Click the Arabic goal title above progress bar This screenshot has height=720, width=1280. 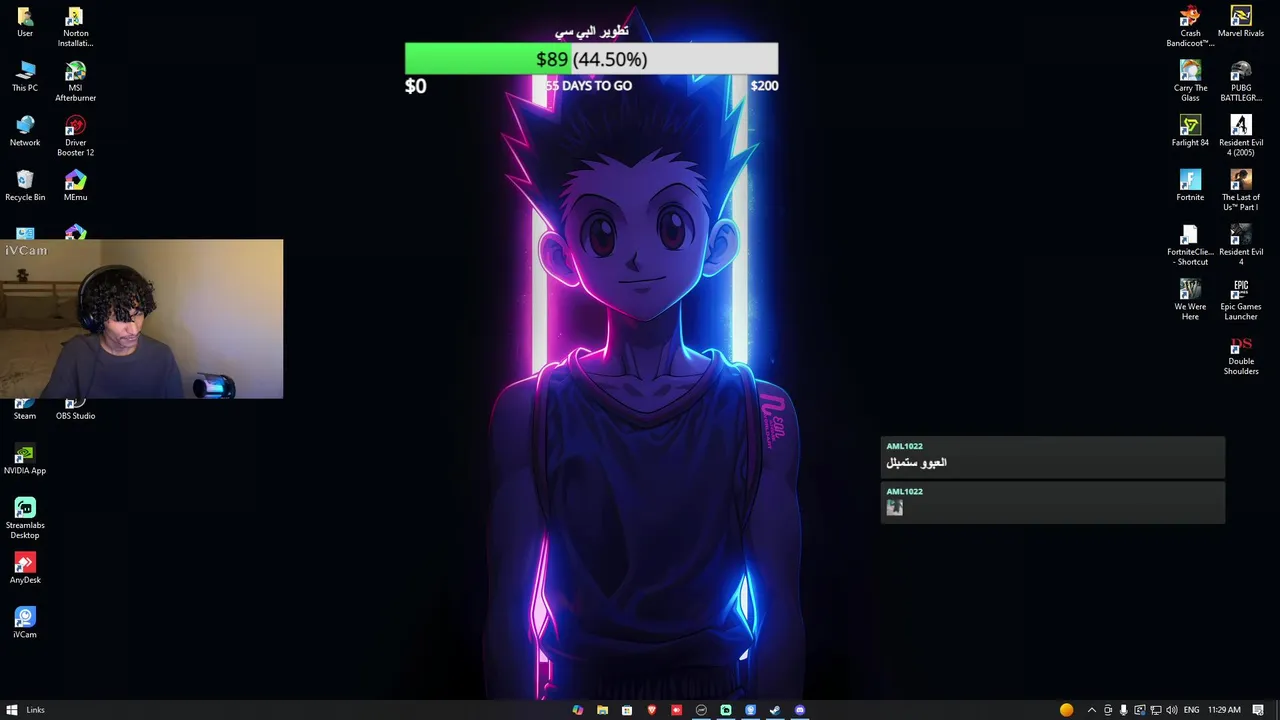click(591, 31)
